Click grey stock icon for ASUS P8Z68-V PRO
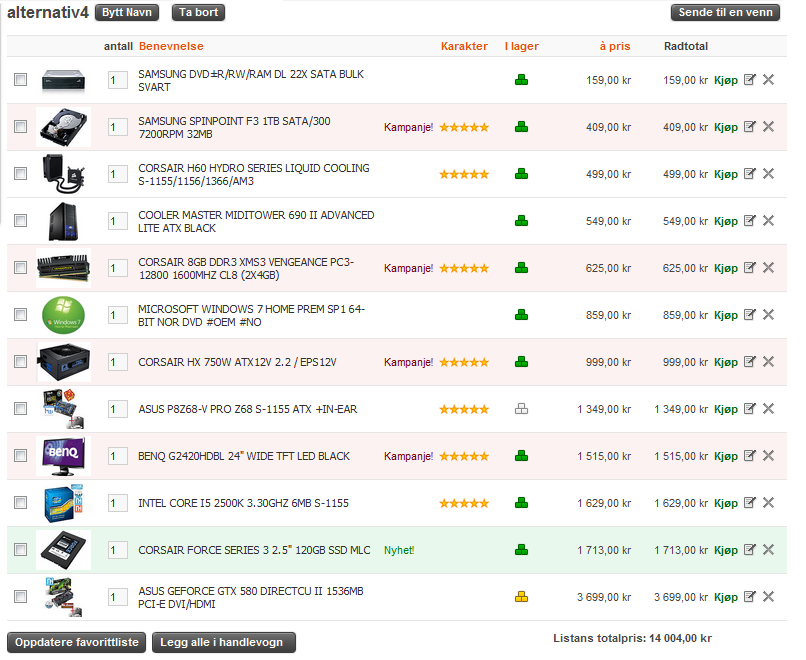This screenshot has height=660, width=806. (521, 409)
